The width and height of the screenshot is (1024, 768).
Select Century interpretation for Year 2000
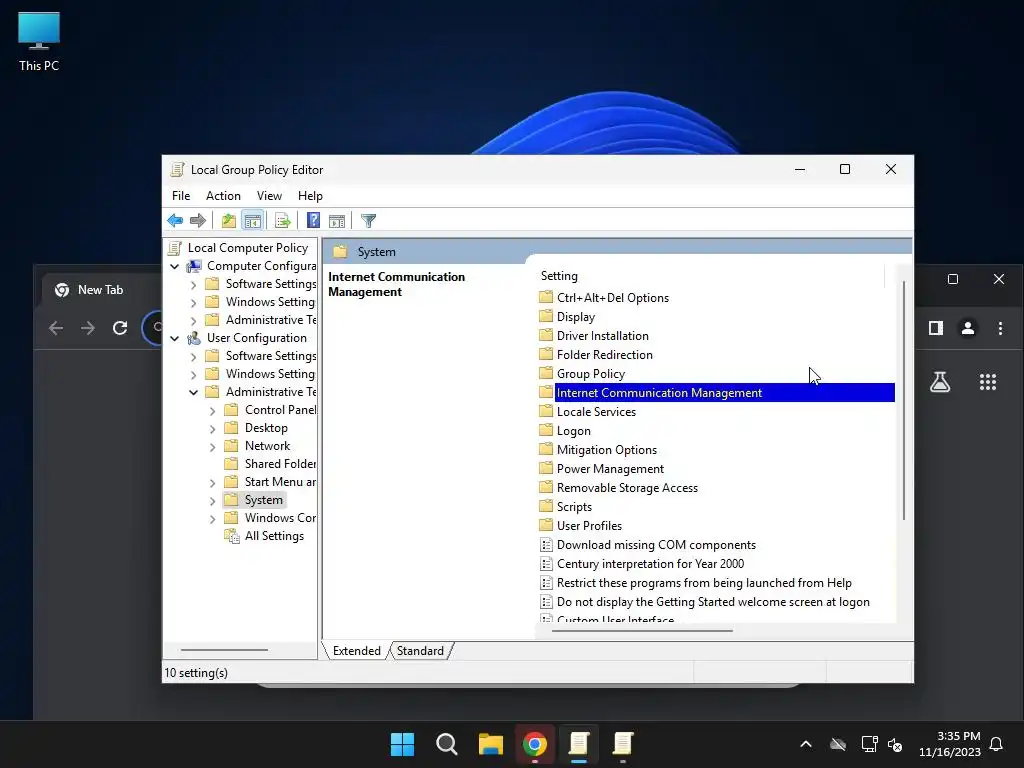650,564
